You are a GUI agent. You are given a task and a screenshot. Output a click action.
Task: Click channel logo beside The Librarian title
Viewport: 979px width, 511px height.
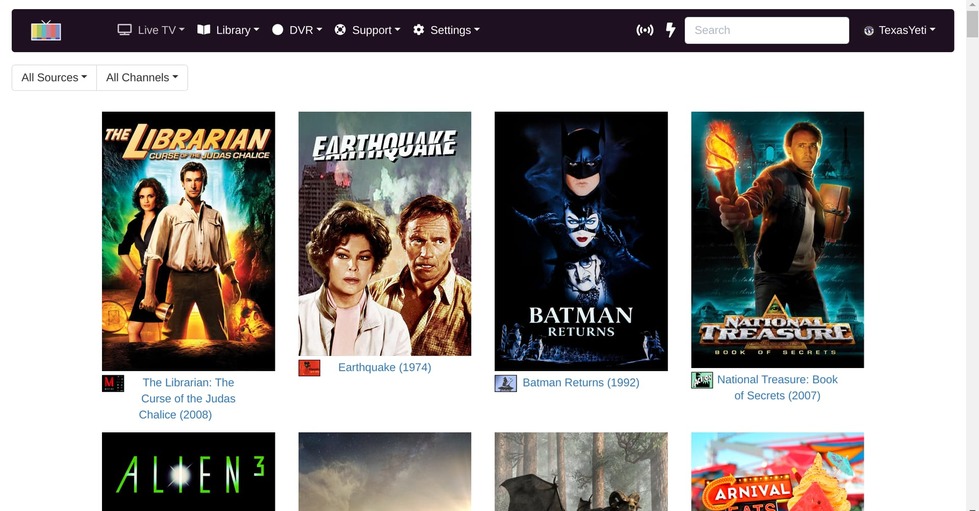(113, 384)
